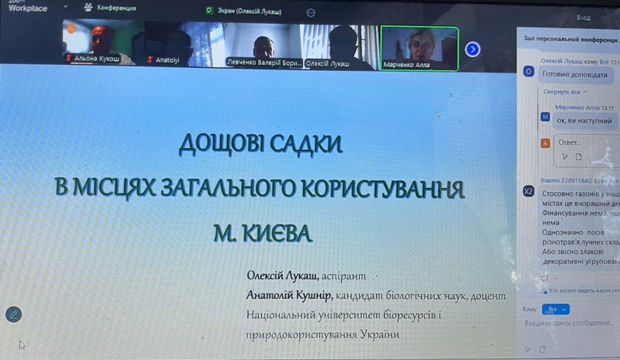Click the Кто может видеть ваши сообщения notice
Screen dimensions: 620x360
pos(582,291)
